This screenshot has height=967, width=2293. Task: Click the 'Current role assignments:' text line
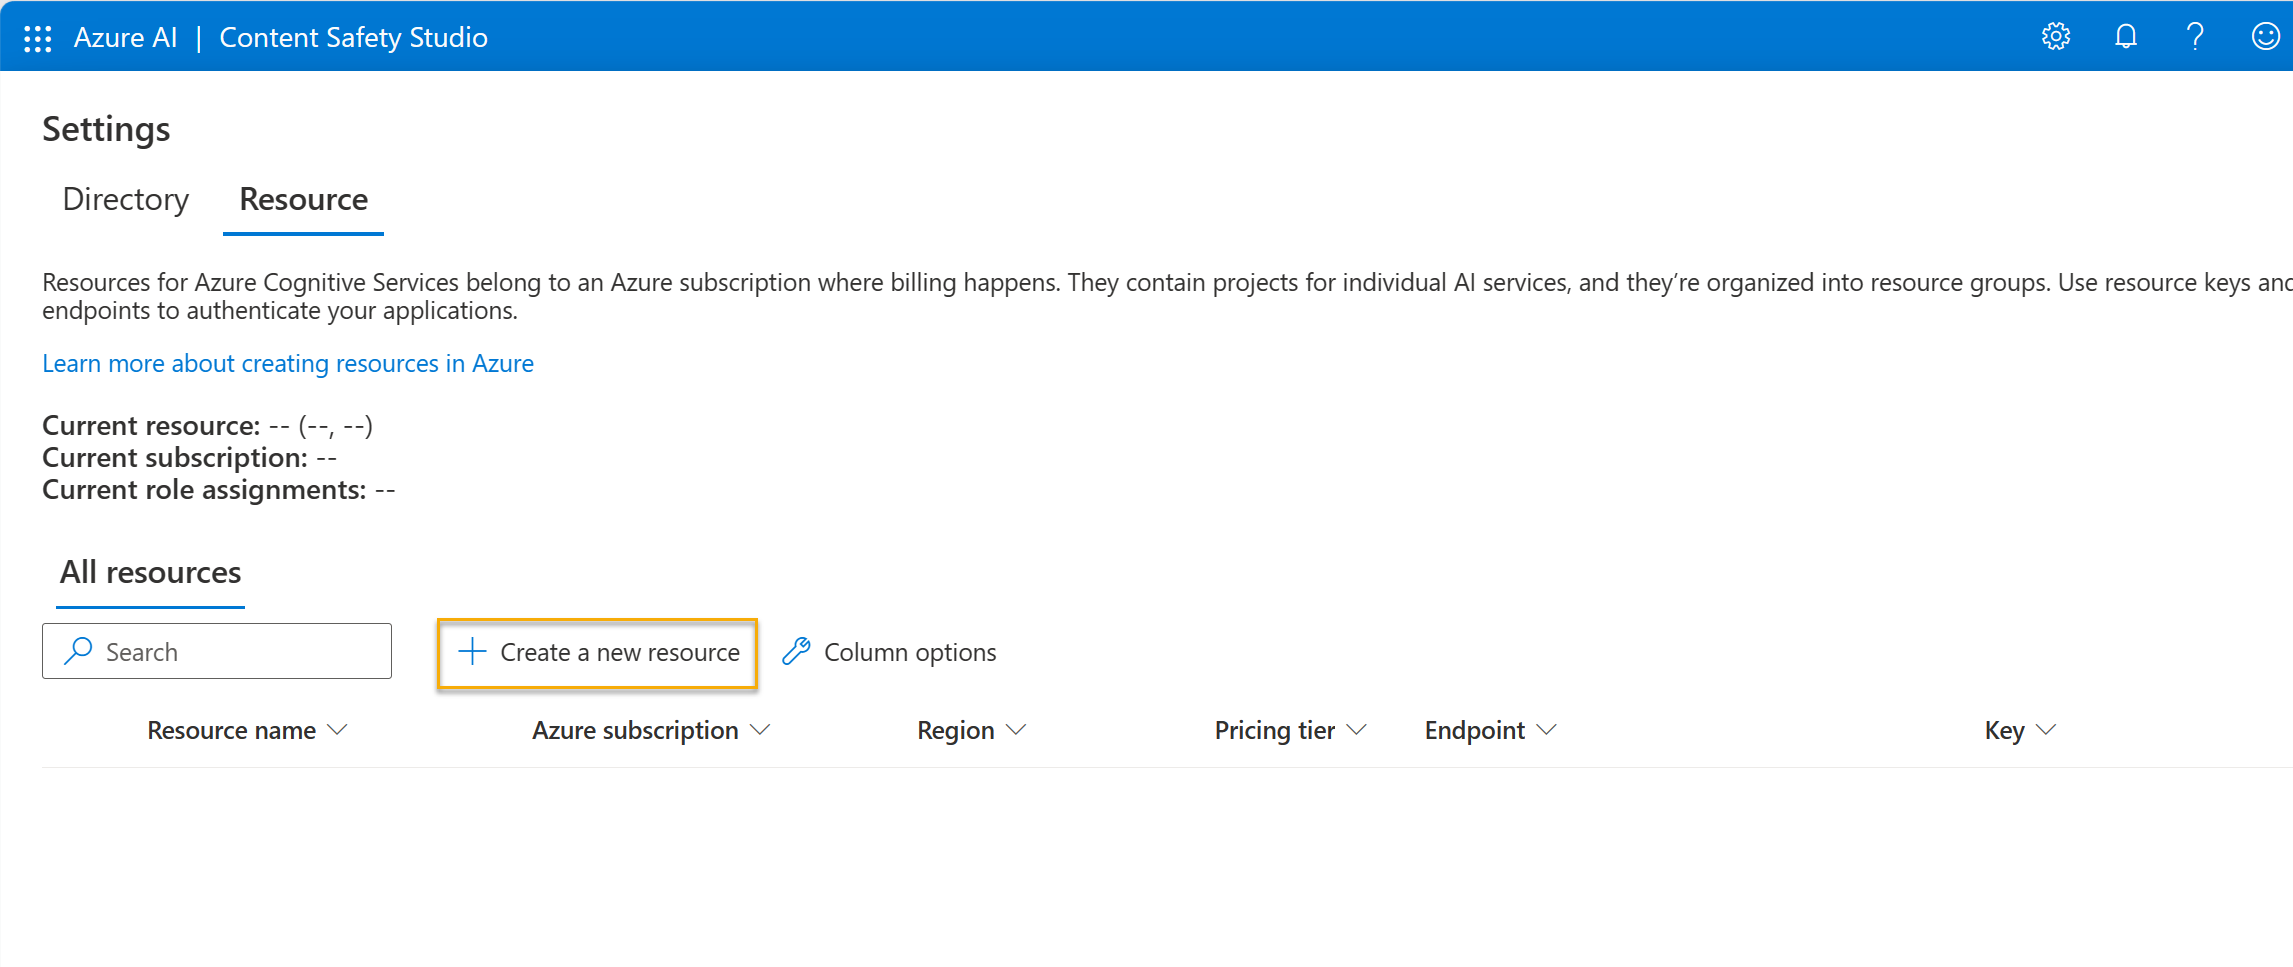coord(218,489)
